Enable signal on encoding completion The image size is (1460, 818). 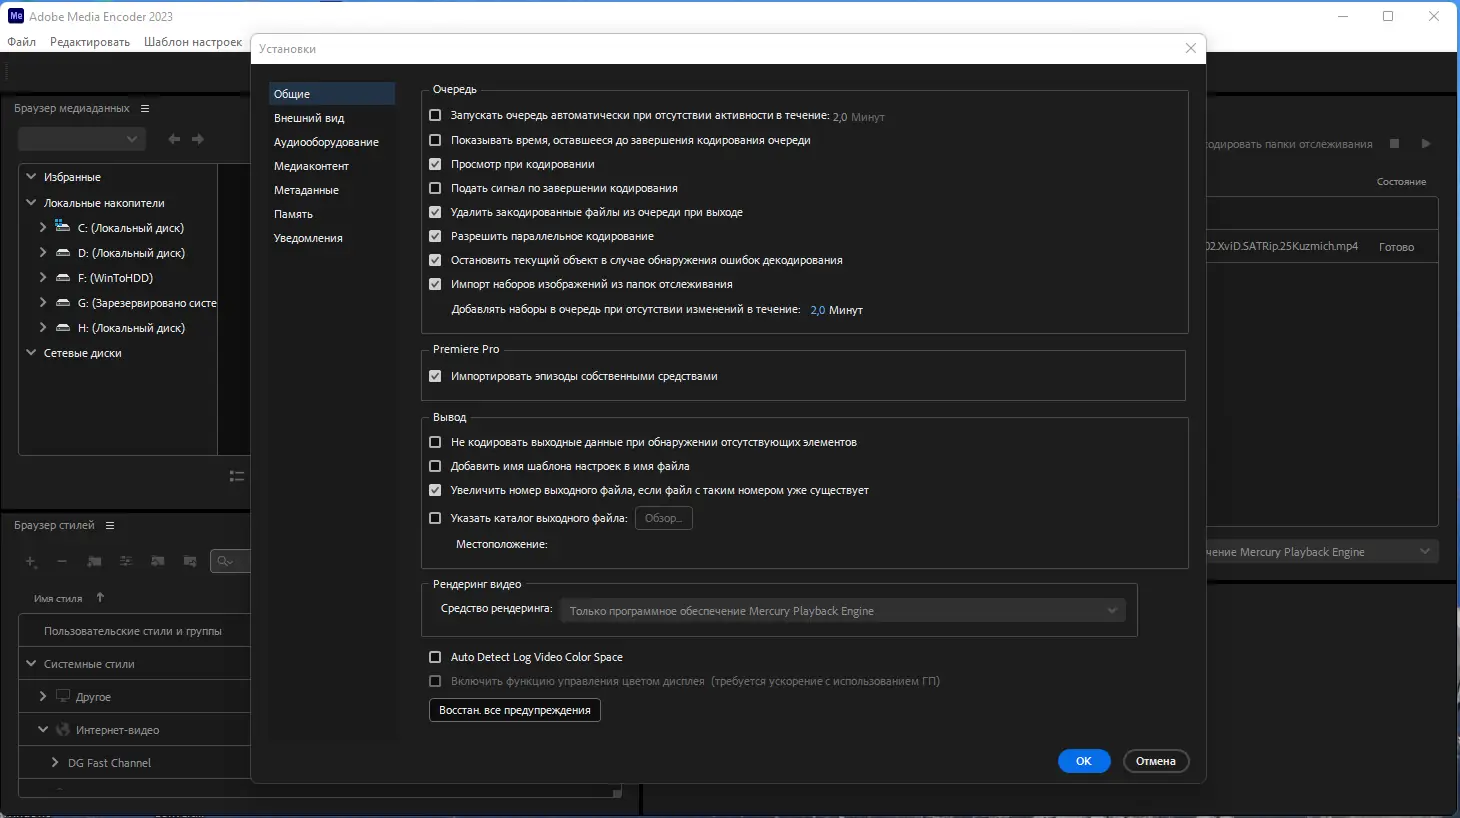[435, 188]
